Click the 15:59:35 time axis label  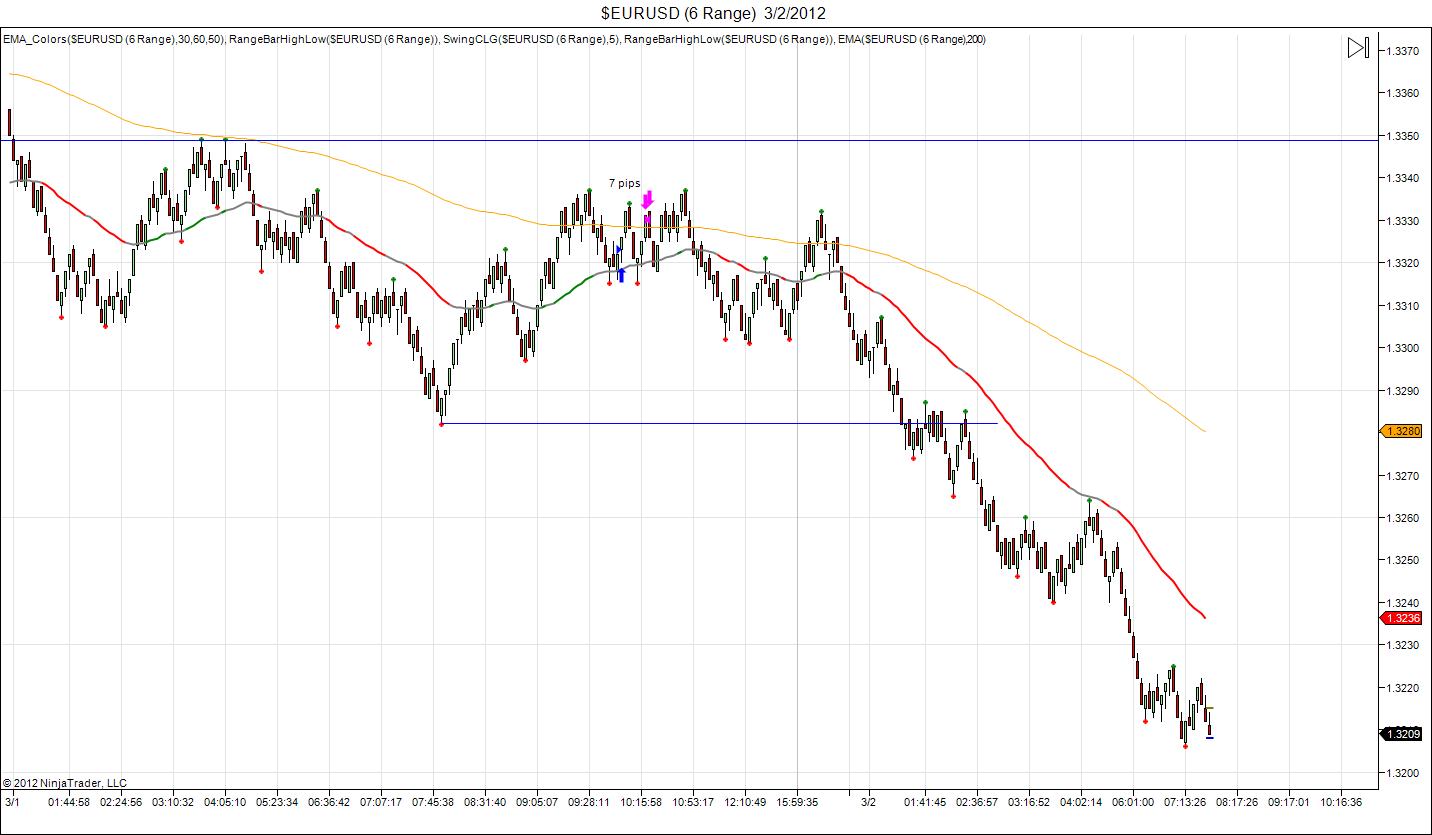[797, 802]
